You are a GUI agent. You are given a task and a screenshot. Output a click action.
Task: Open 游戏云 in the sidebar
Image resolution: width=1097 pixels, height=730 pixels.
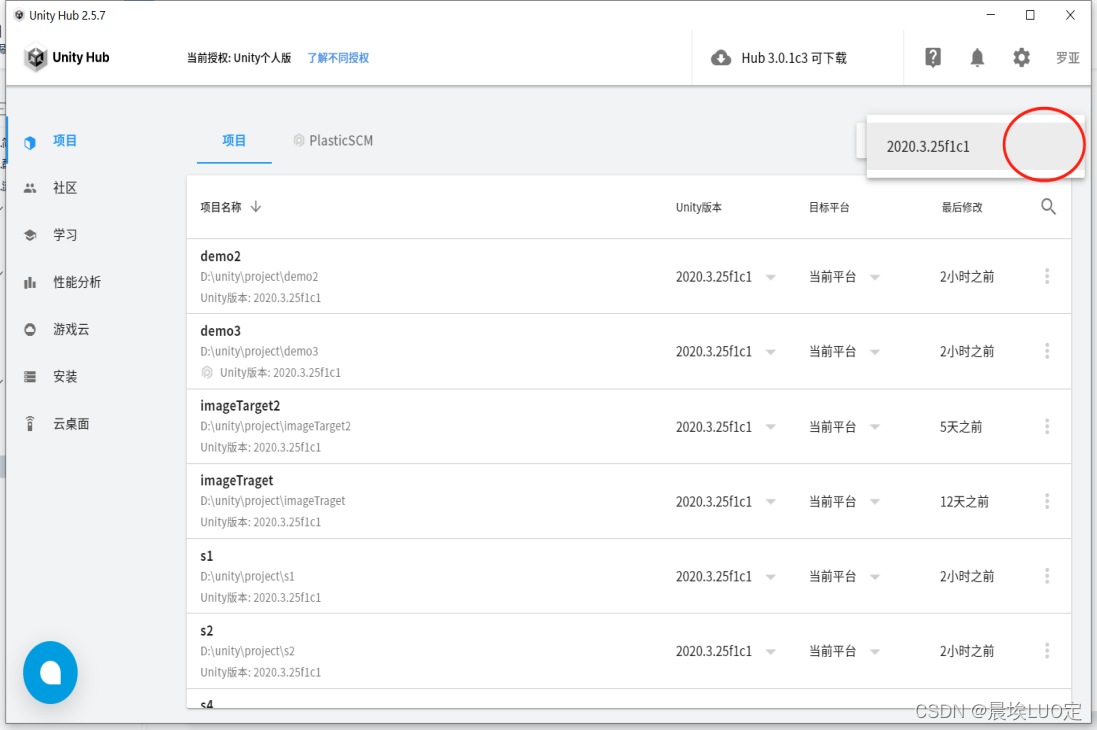click(71, 329)
